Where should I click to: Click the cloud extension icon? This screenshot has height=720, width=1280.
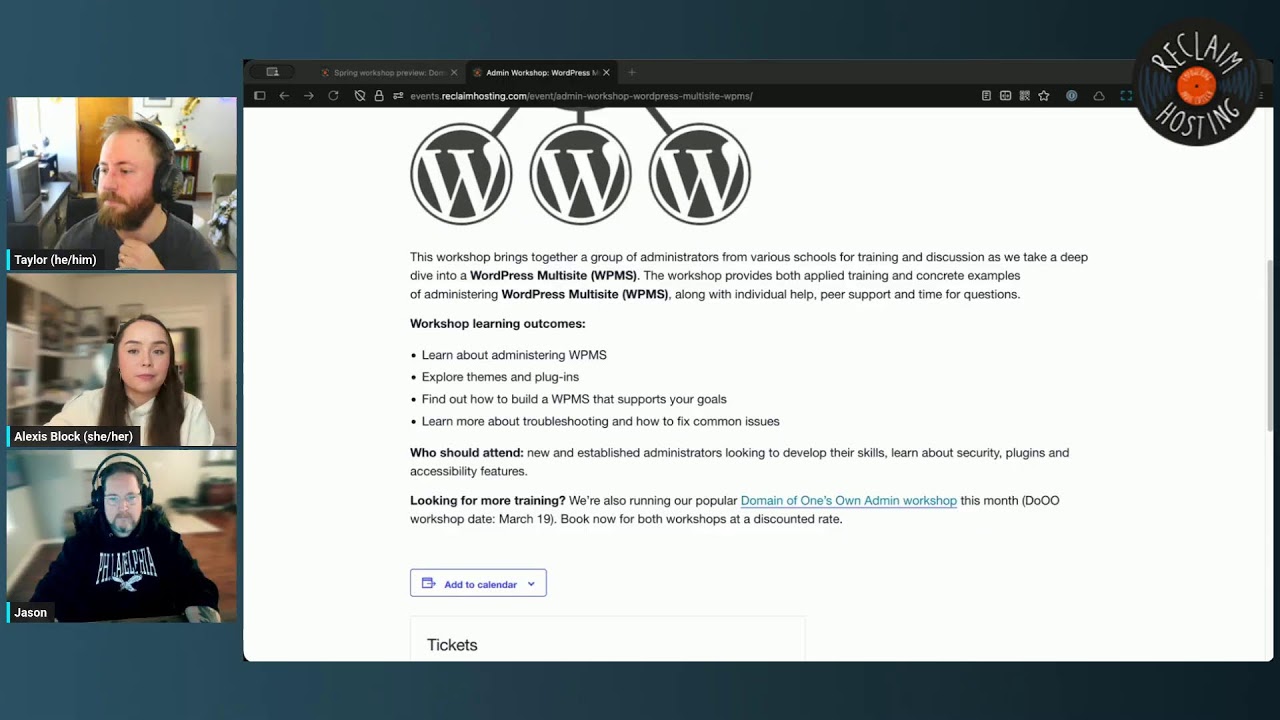coord(1099,96)
